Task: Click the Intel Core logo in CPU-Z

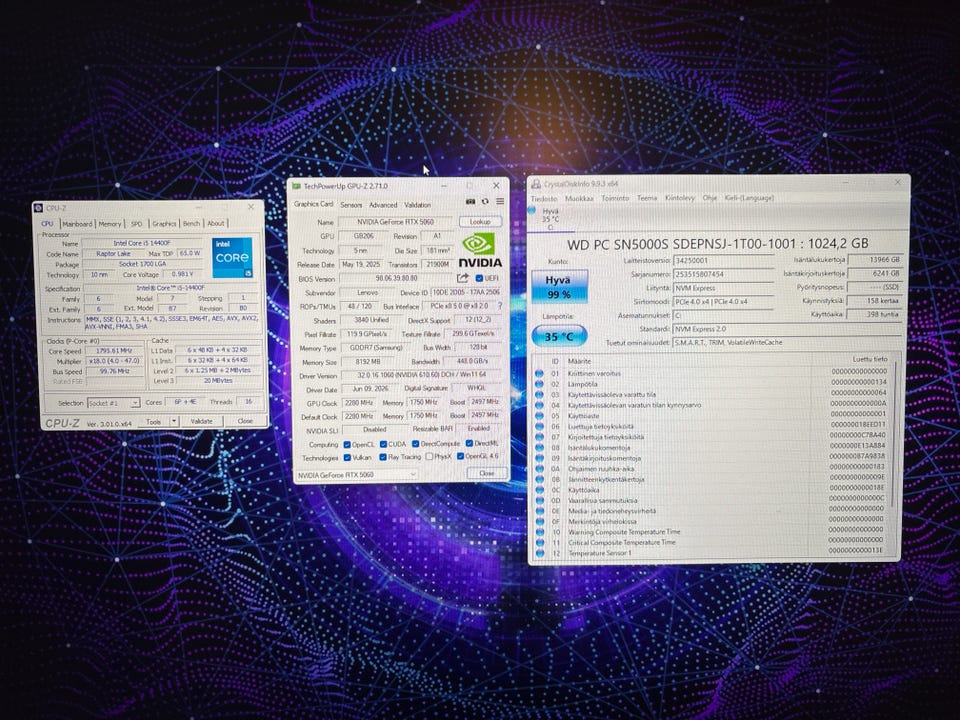Action: [x=232, y=257]
